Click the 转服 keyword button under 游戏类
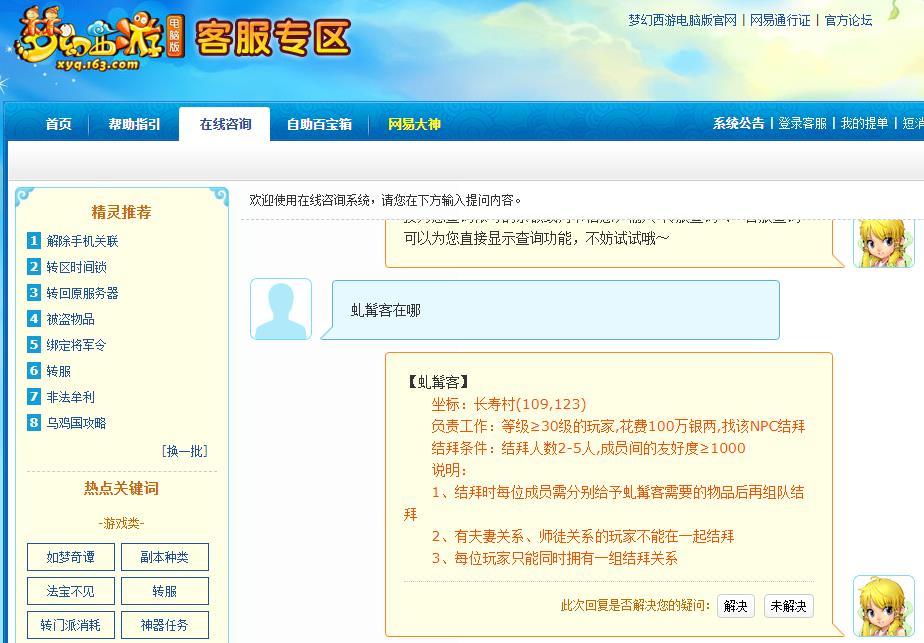924x643 pixels. (x=165, y=591)
